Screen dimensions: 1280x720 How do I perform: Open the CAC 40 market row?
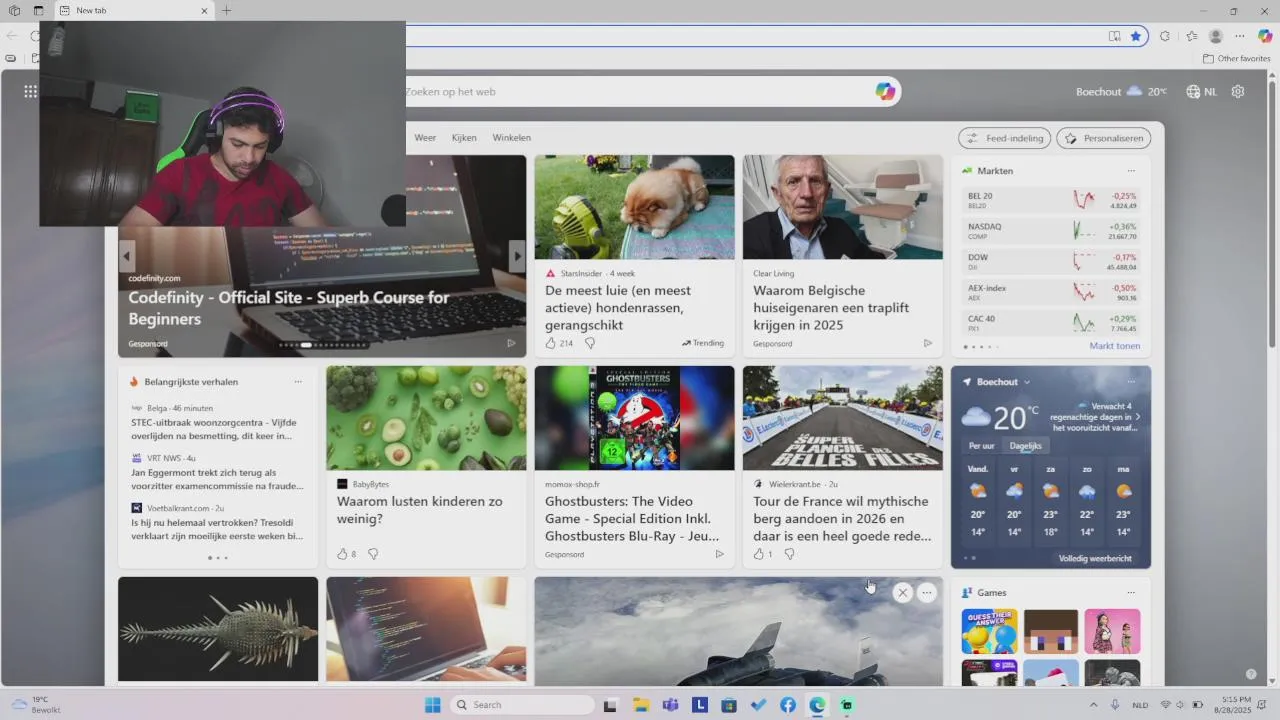point(1051,323)
